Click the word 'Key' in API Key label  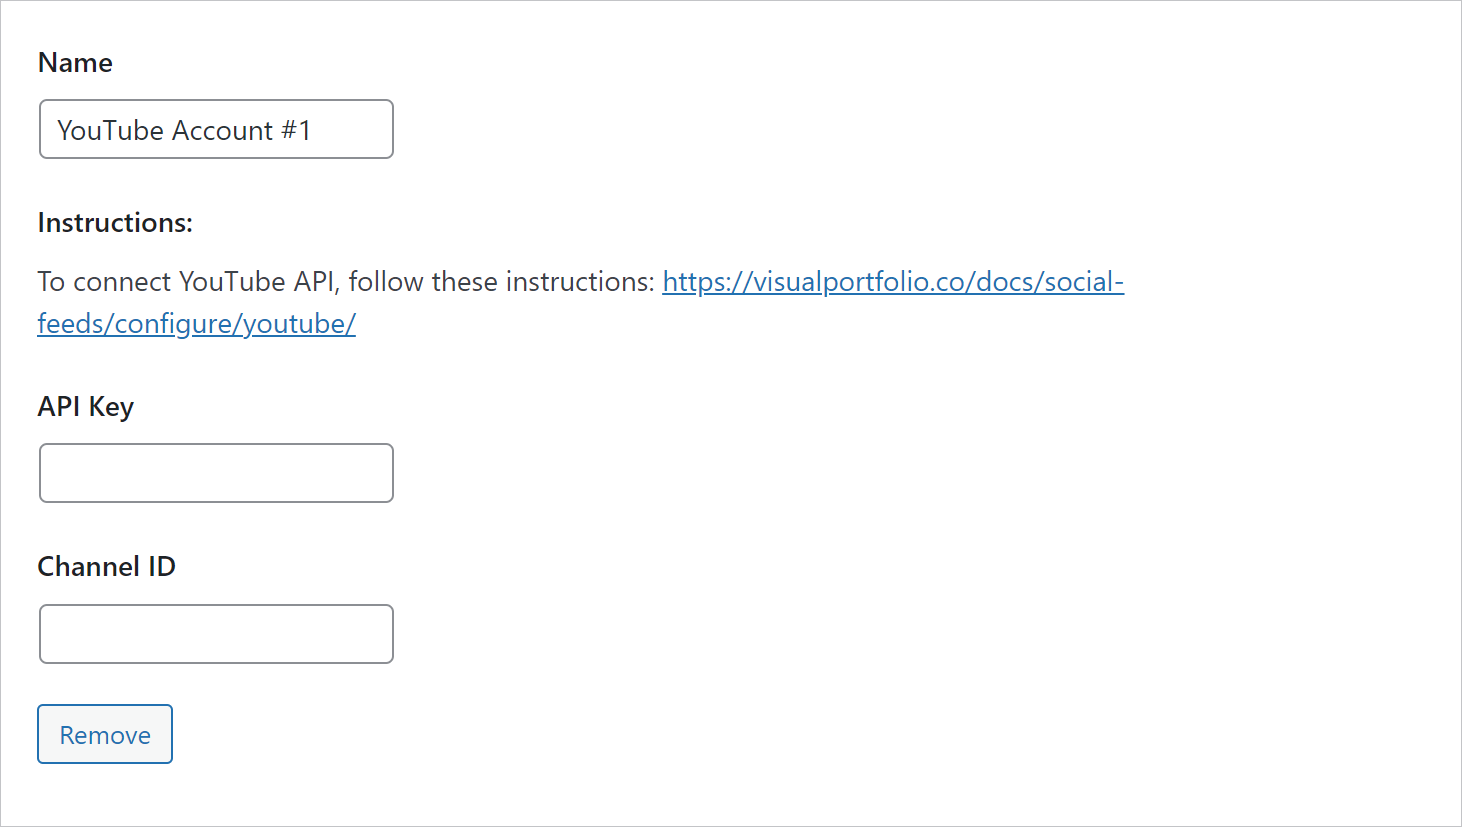(111, 407)
